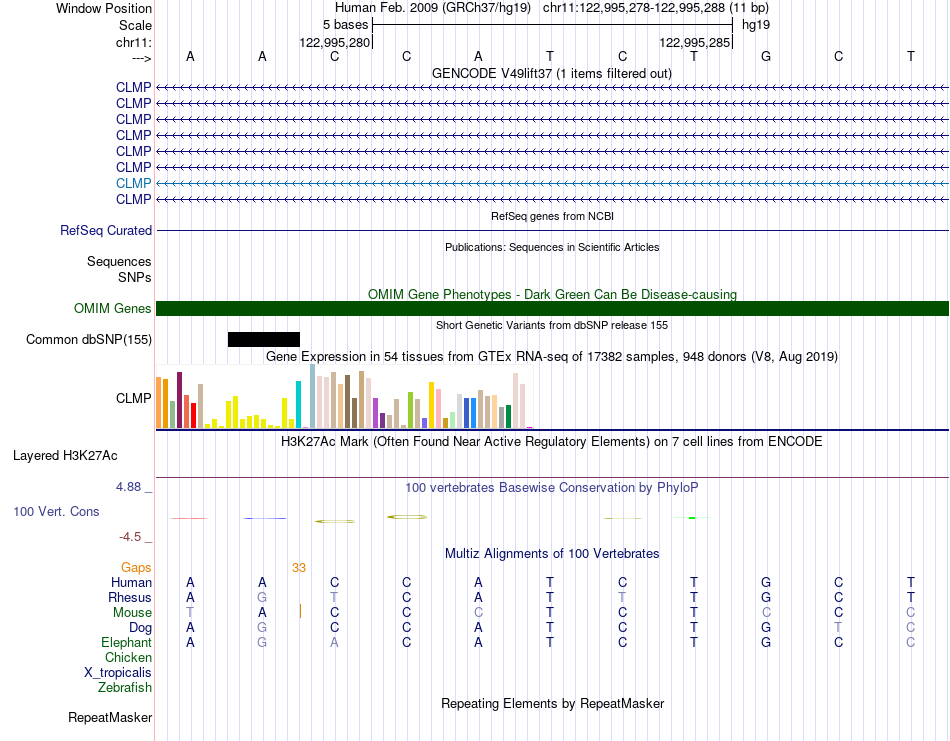Open the 'RefSeq genes from NCBI' title
The height and width of the screenshot is (741, 950).
pyautogui.click(x=552, y=216)
